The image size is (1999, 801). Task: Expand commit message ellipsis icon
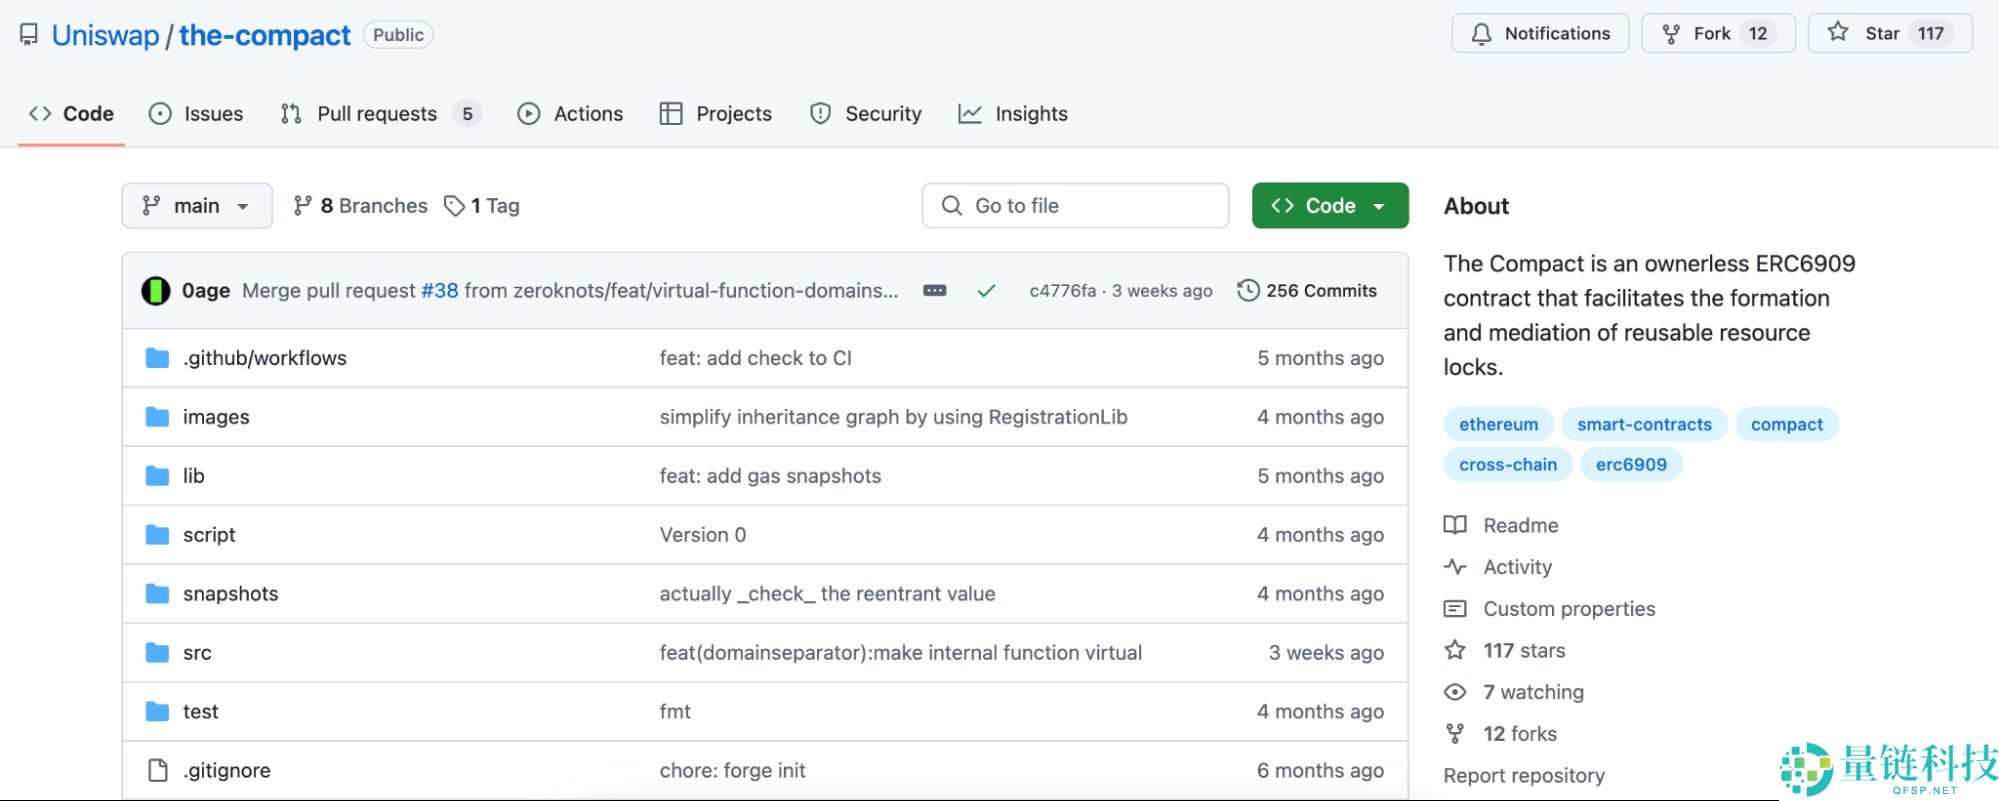[x=934, y=291]
